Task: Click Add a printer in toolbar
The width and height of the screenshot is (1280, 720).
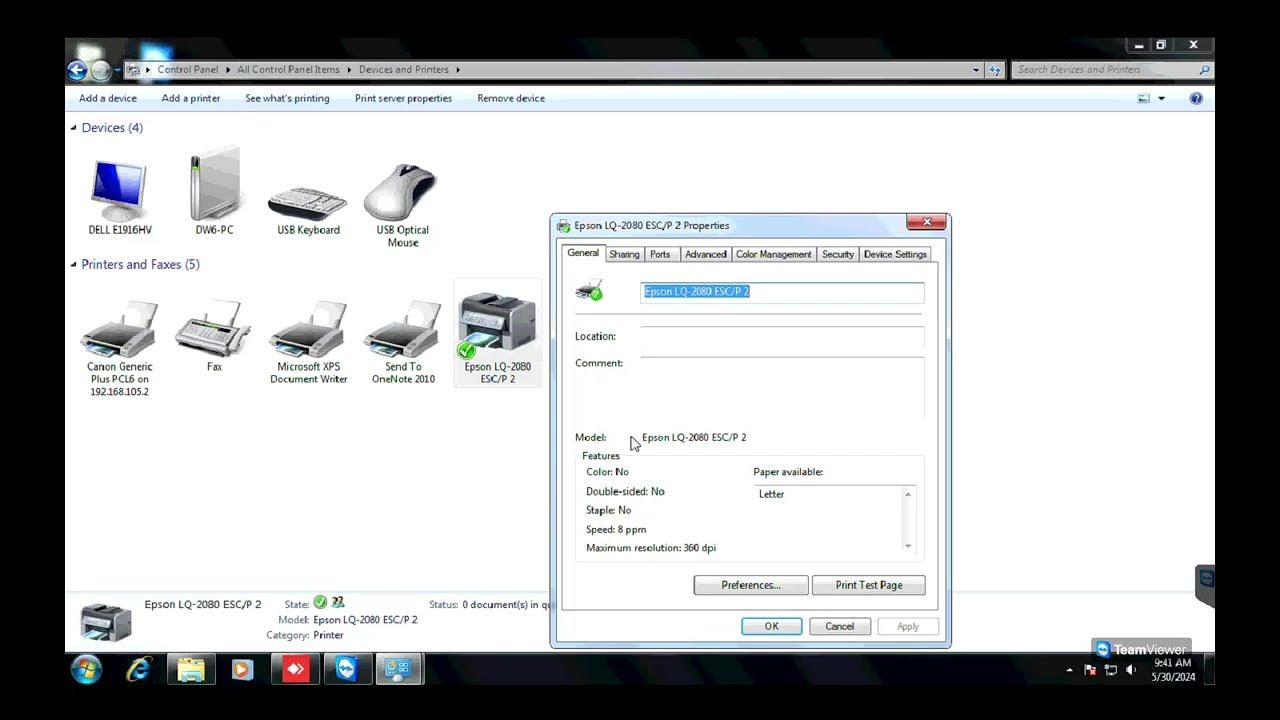Action: click(191, 98)
